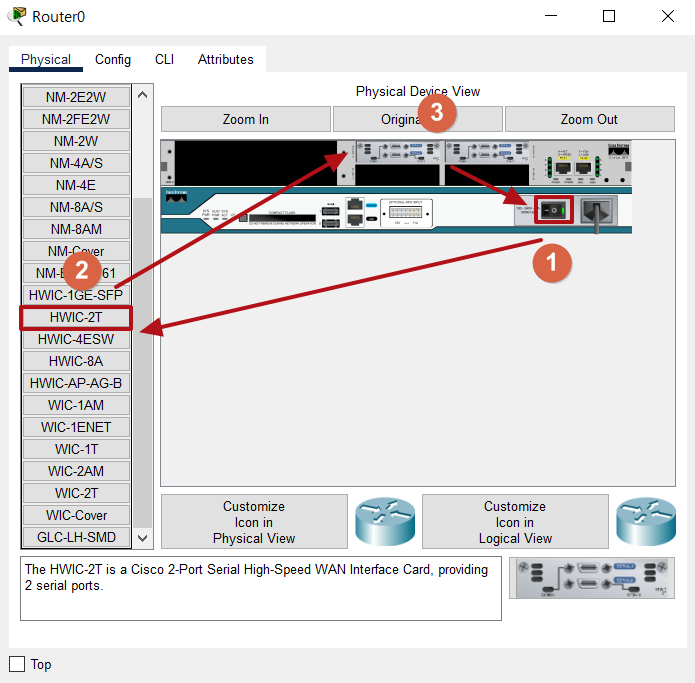Viewport: 695px width, 683px height.
Task: Select the NM-4E module
Action: point(76,185)
